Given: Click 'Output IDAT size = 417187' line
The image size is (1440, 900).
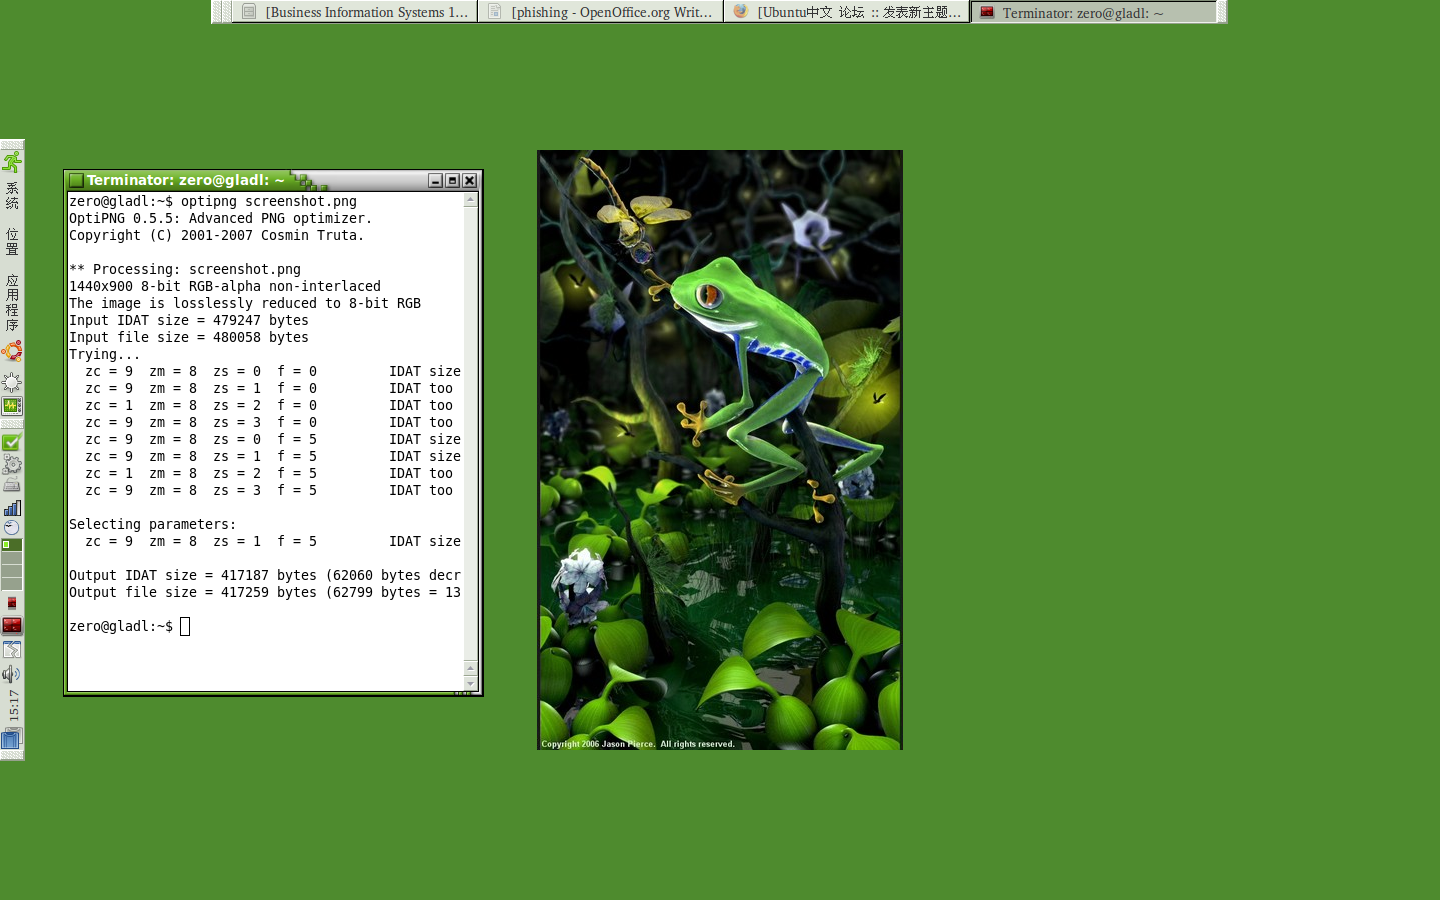Looking at the screenshot, I should pos(265,575).
